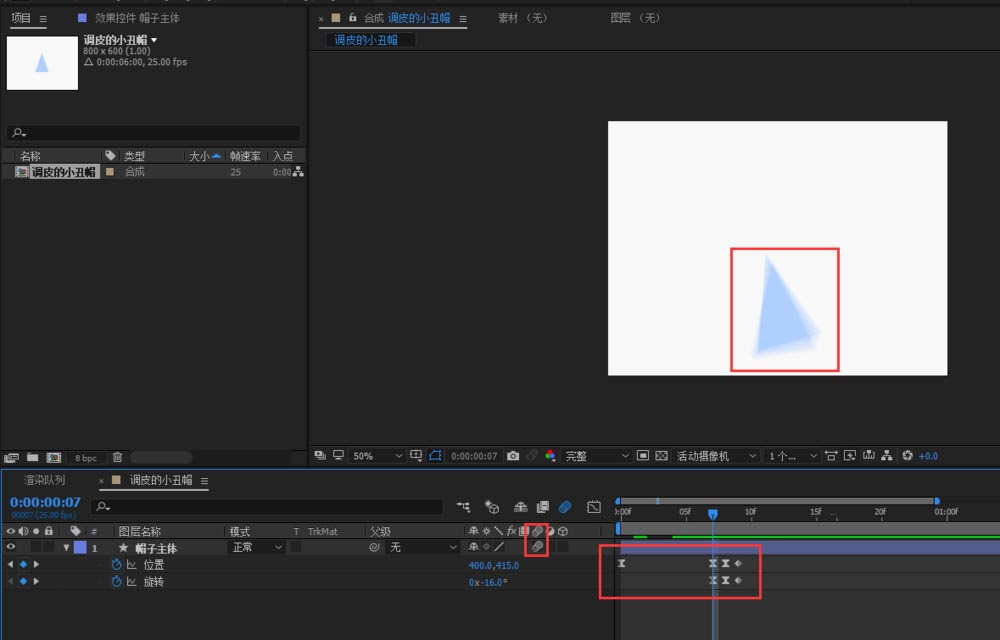Hide the 帽子主体 layer with eye toggle

pos(11,547)
